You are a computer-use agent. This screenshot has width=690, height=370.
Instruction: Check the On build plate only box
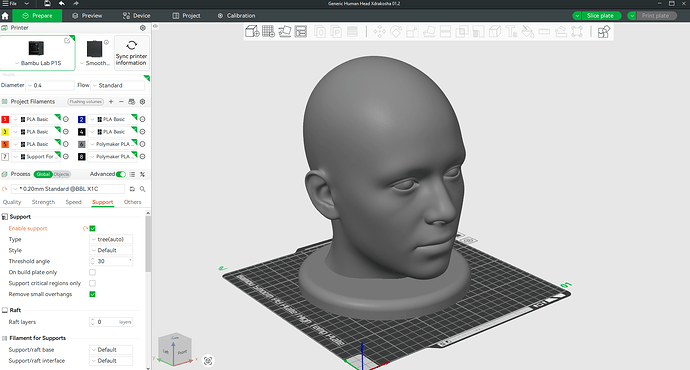[92, 272]
